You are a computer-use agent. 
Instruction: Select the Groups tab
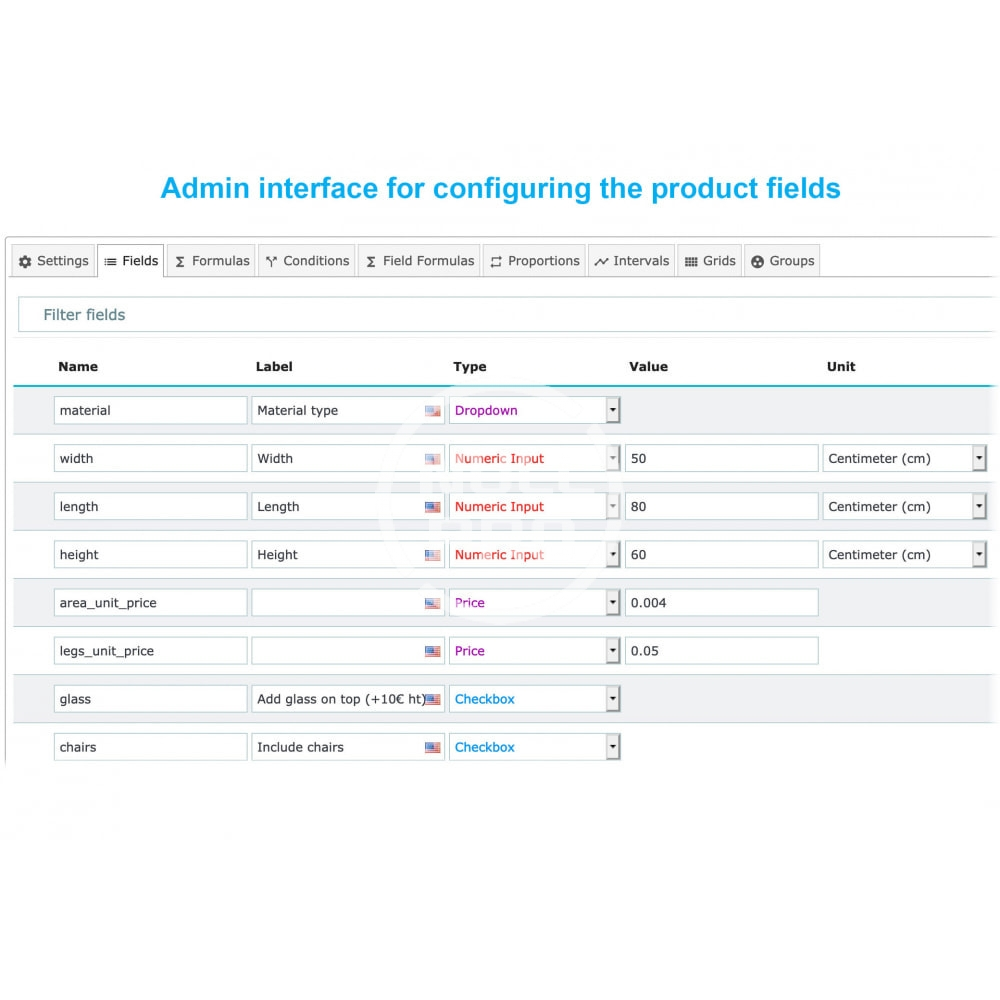(x=782, y=261)
